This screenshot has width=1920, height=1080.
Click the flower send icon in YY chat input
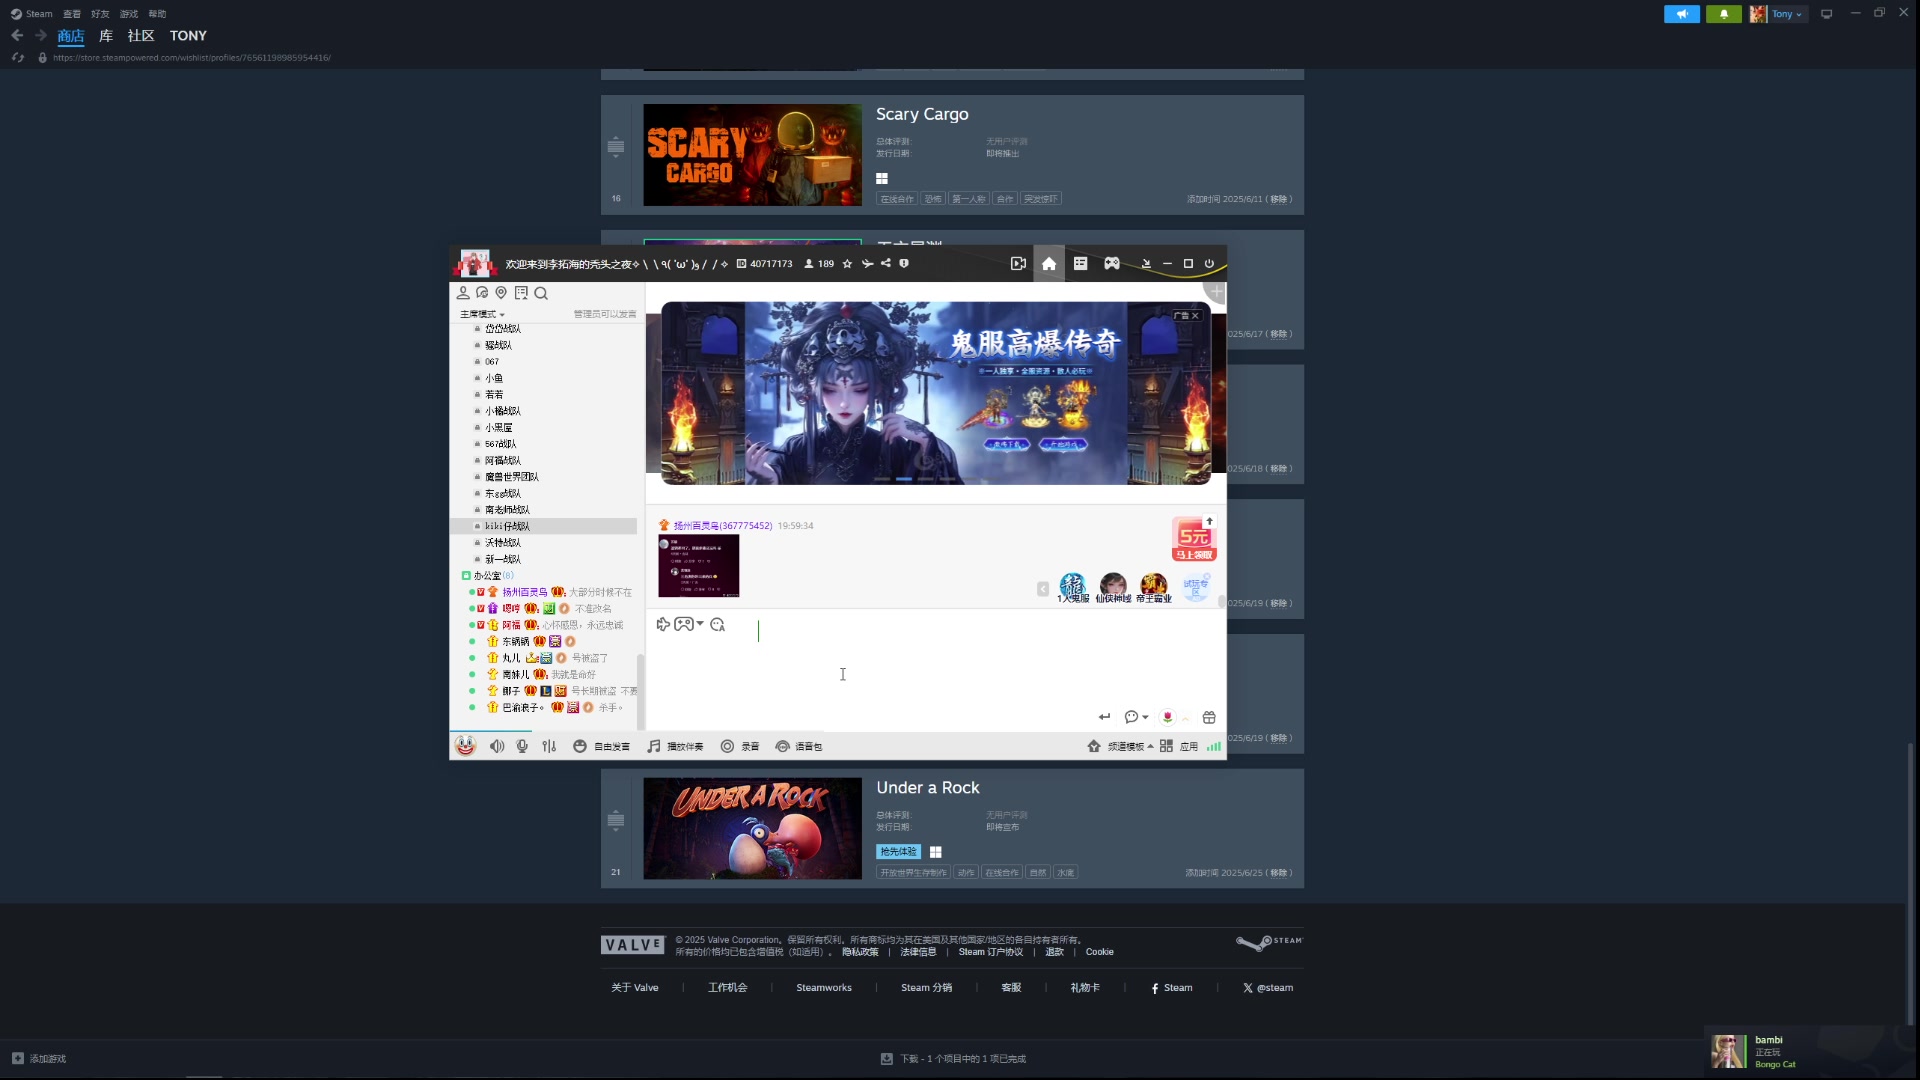click(x=1167, y=717)
